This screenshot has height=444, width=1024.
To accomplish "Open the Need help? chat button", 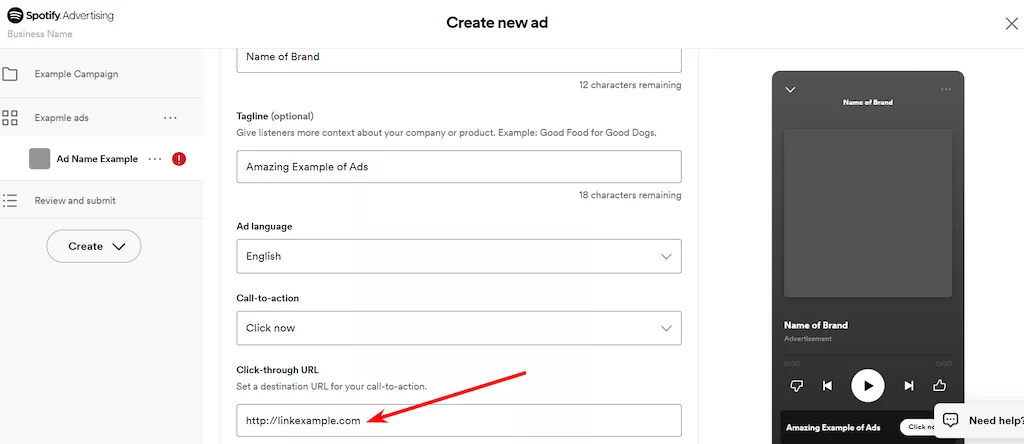I will pos(979,420).
